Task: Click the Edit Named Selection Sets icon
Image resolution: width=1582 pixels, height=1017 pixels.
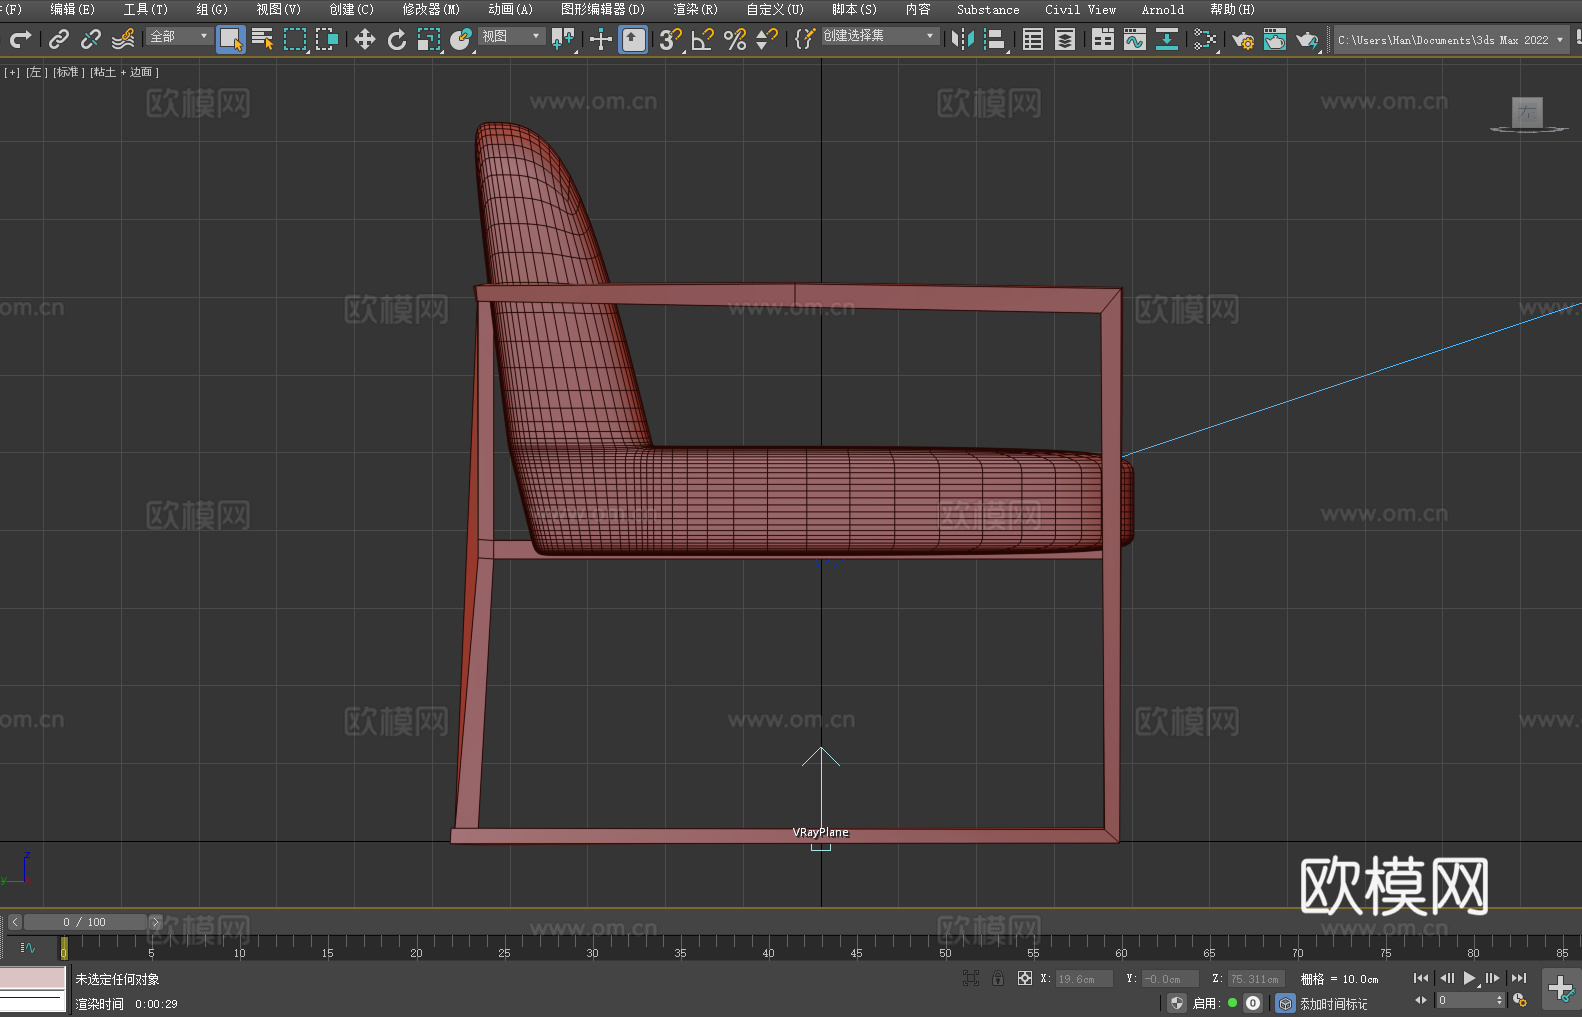Action: click(805, 39)
